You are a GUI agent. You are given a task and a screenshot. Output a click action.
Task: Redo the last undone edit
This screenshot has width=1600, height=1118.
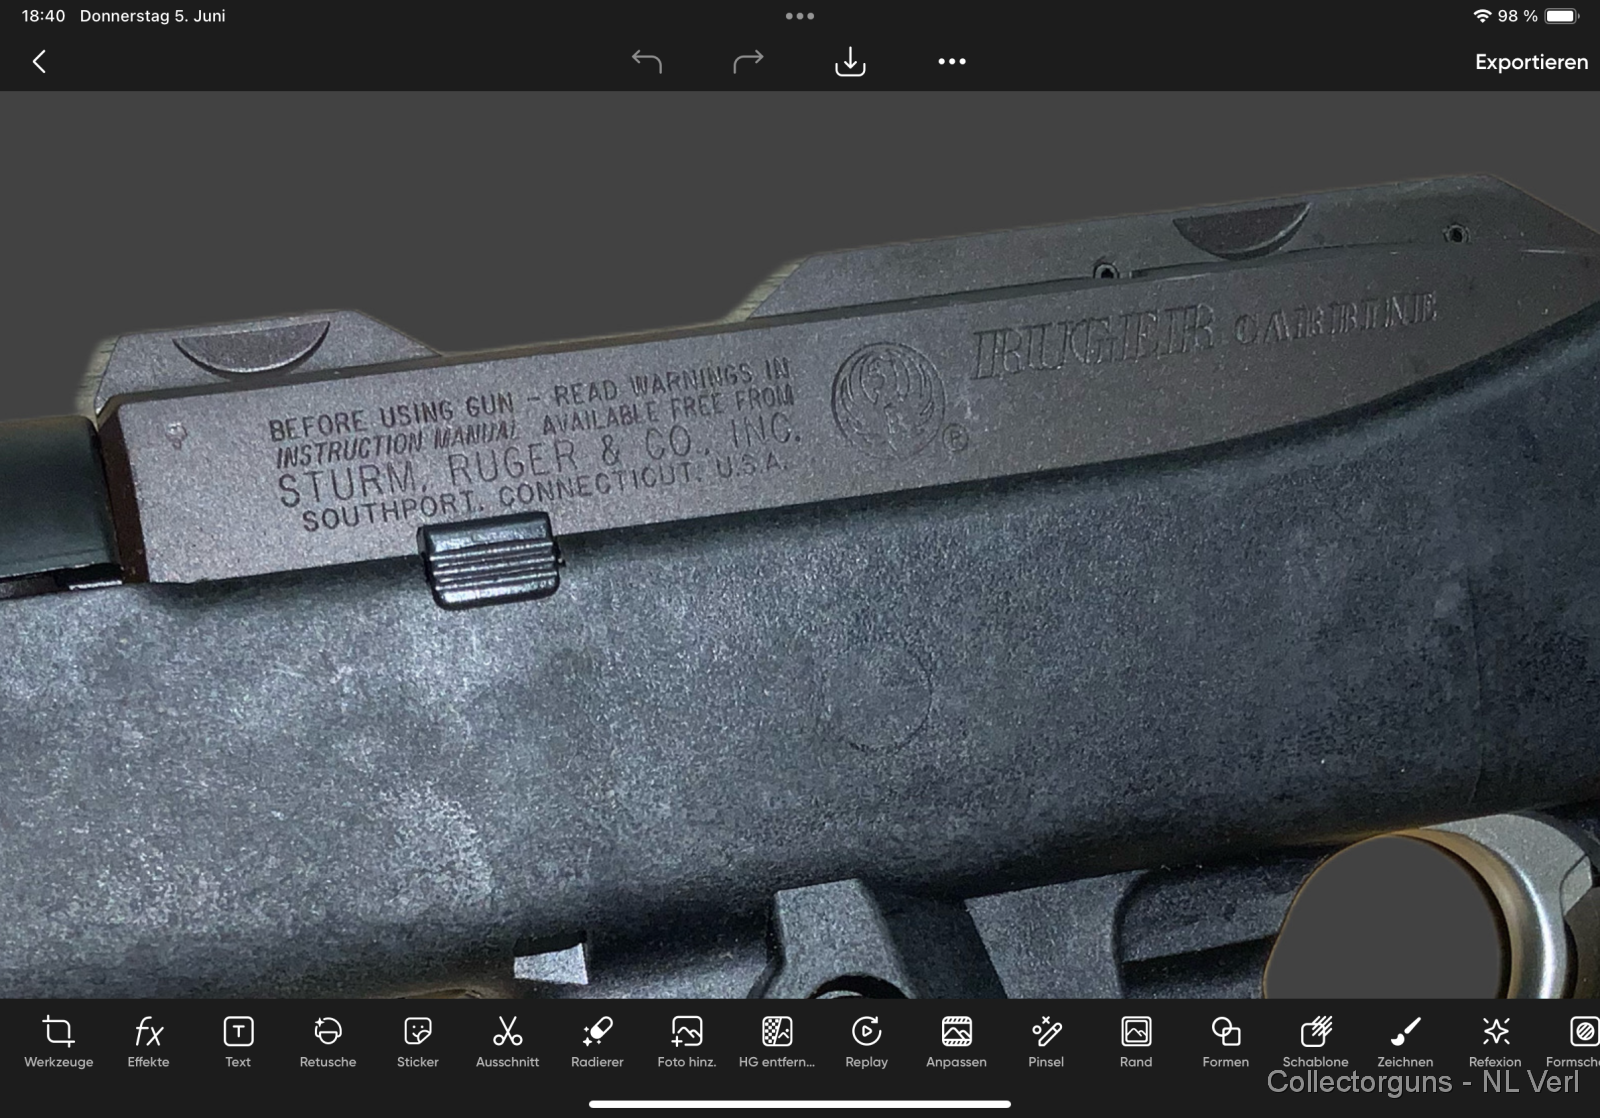[748, 62]
